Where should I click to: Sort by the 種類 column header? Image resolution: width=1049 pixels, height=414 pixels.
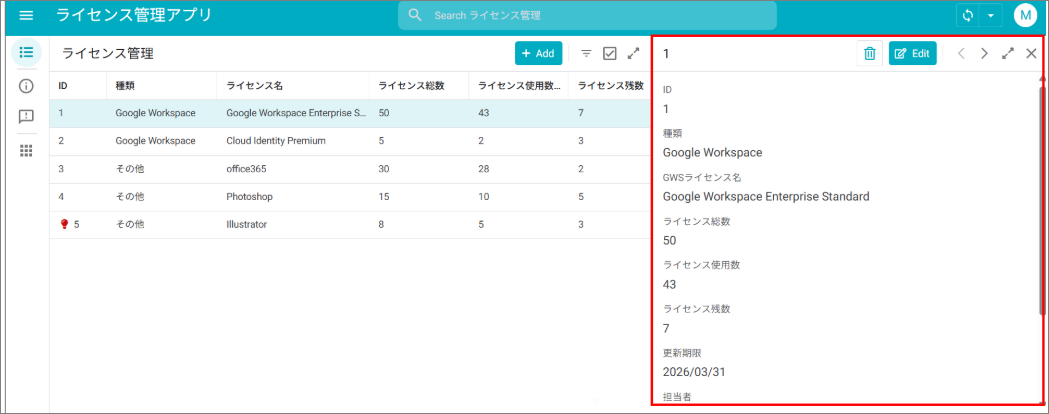(x=125, y=86)
